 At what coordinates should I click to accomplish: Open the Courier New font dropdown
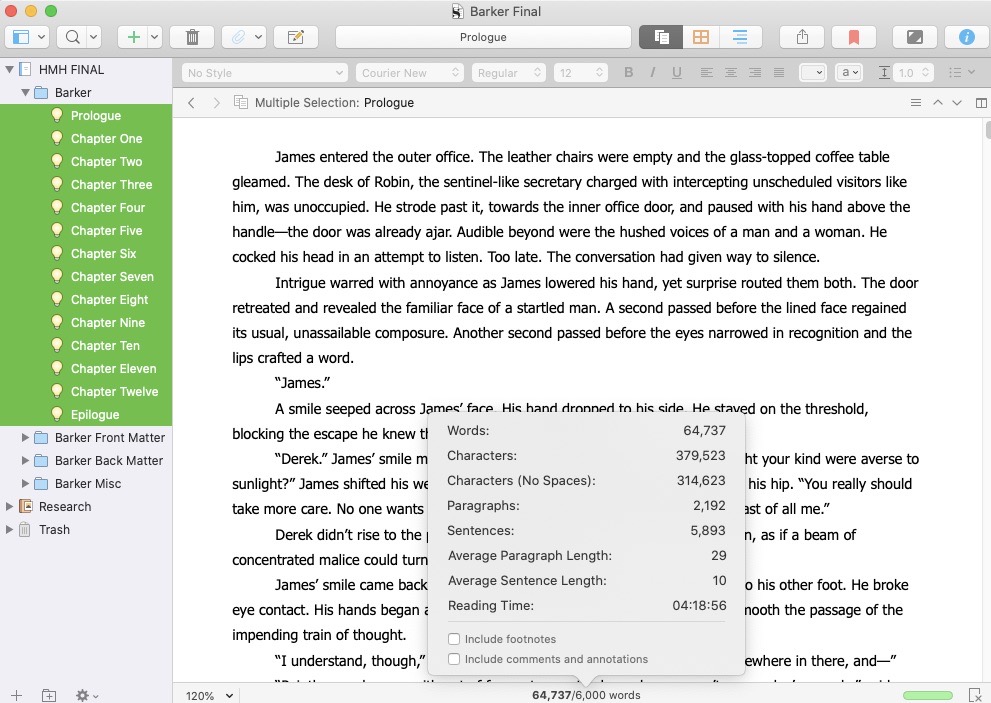409,73
